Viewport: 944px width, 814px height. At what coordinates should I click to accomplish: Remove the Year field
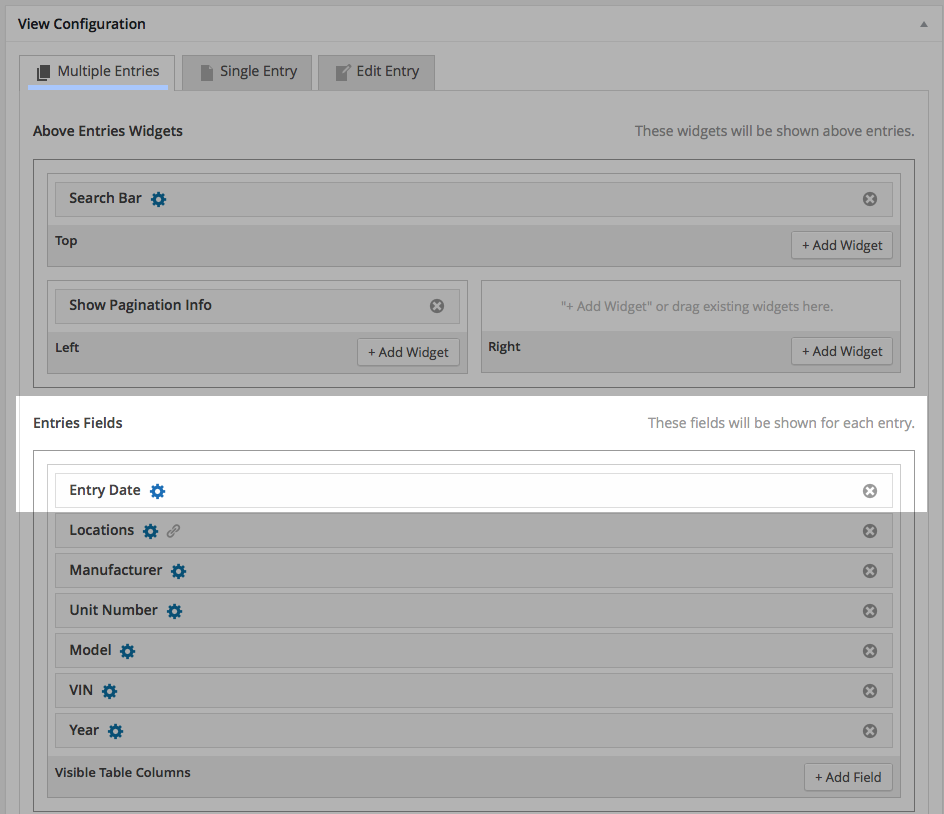869,731
